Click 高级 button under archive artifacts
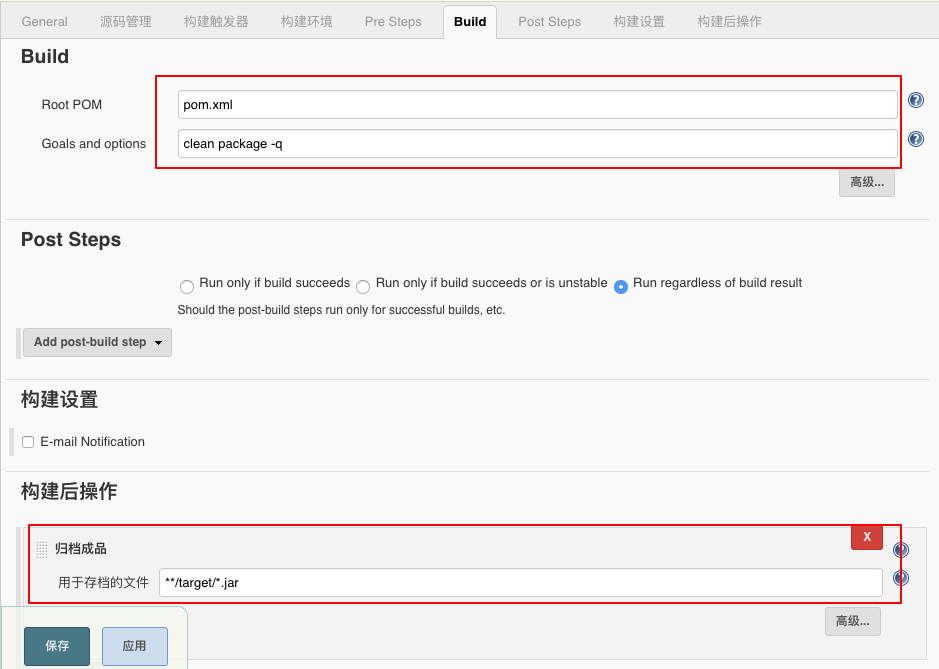The width and height of the screenshot is (939, 669). [853, 621]
